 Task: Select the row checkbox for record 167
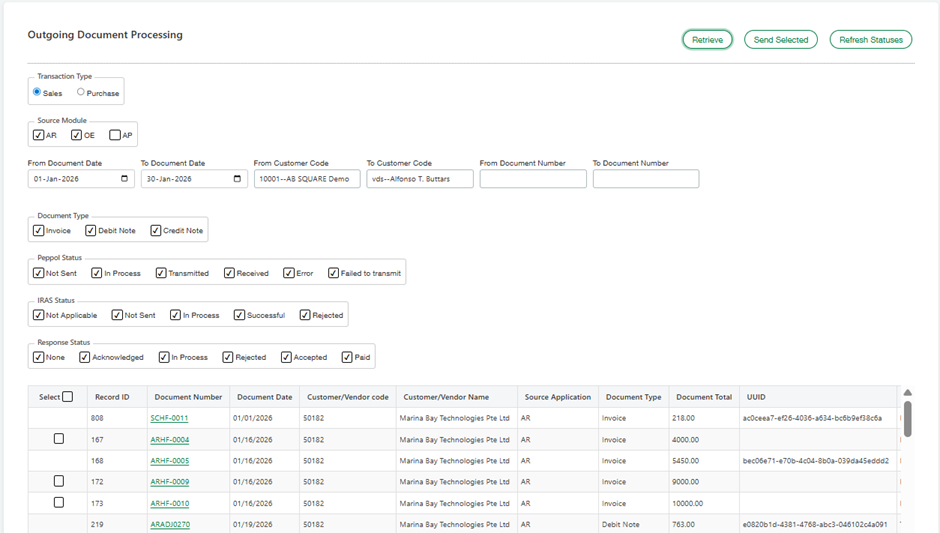coord(59,439)
